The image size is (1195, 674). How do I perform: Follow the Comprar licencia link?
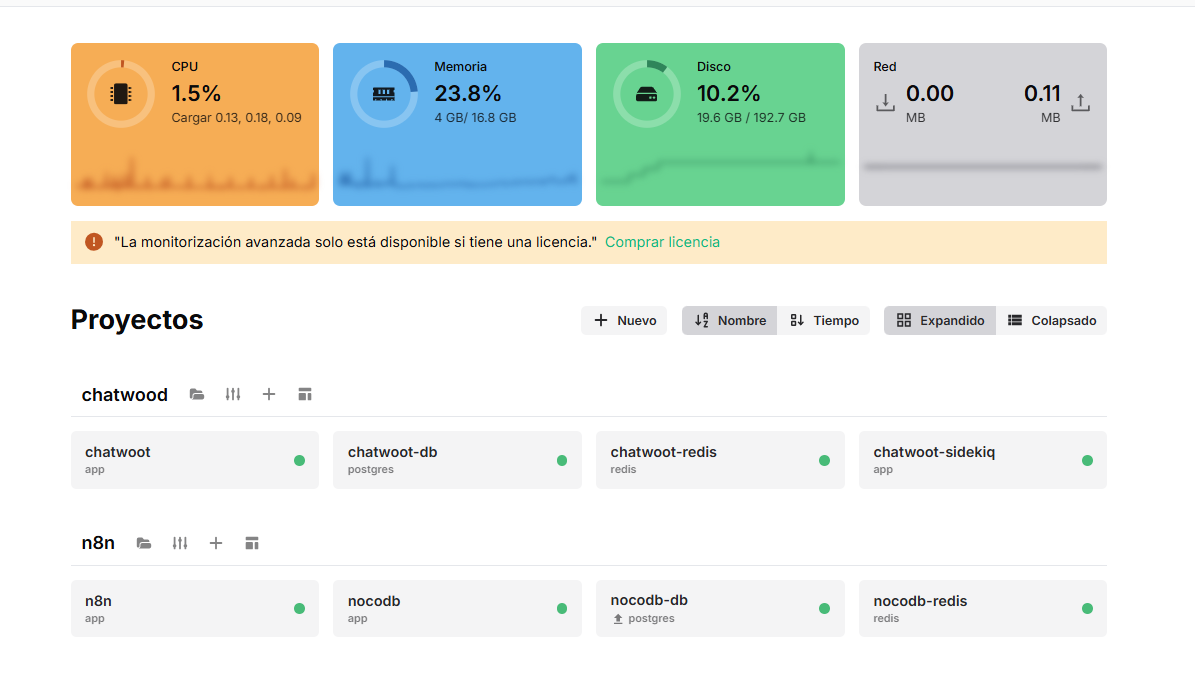pyautogui.click(x=662, y=242)
